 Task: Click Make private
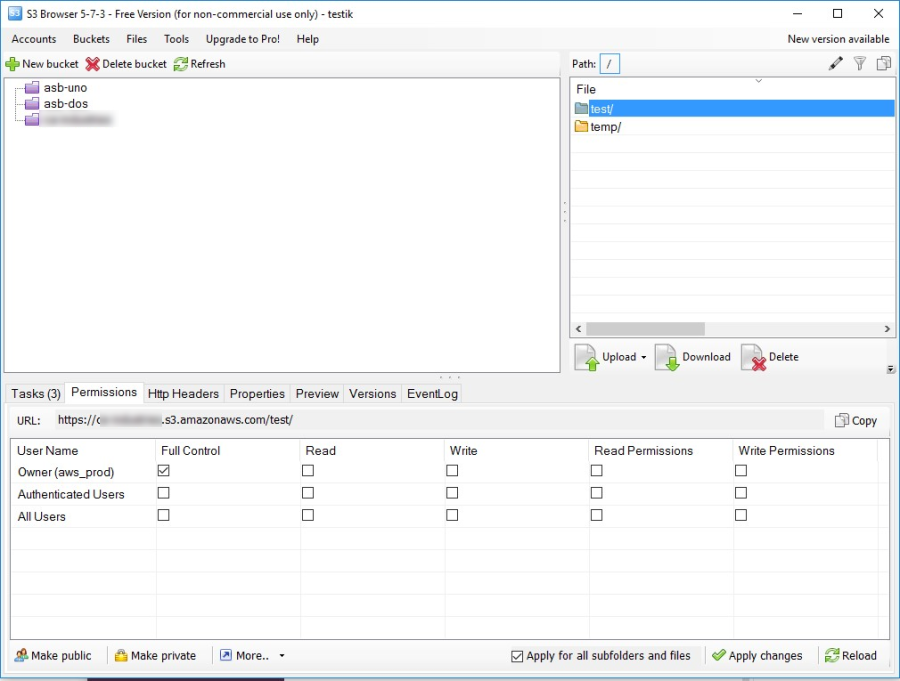155,655
